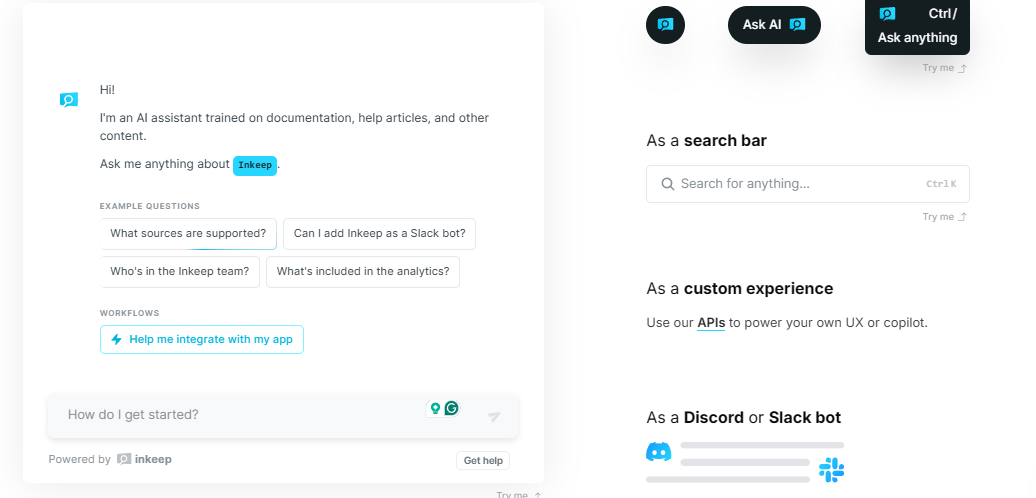Start 'Help me integrate with my app' workflow
This screenshot has width=1036, height=498.
[201, 339]
